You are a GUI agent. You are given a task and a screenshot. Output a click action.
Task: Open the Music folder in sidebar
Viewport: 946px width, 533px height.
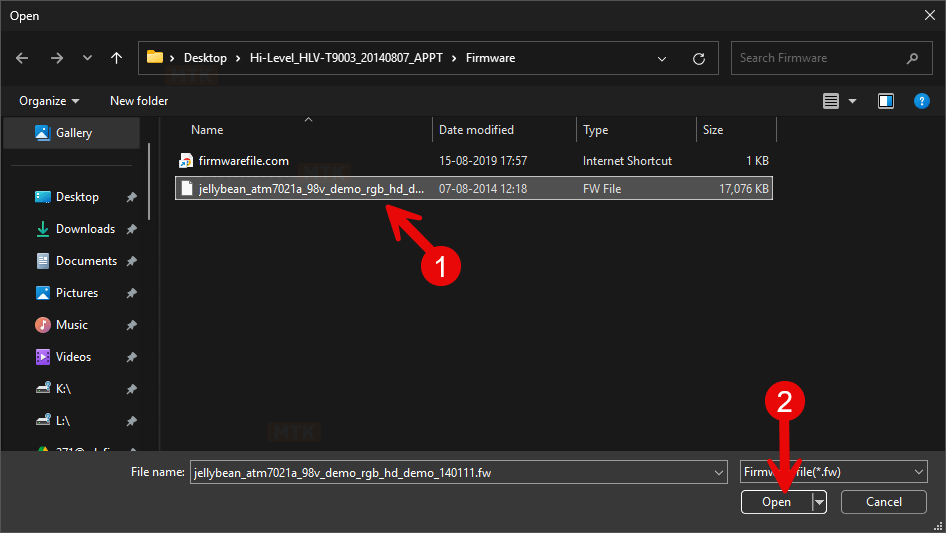pos(71,325)
